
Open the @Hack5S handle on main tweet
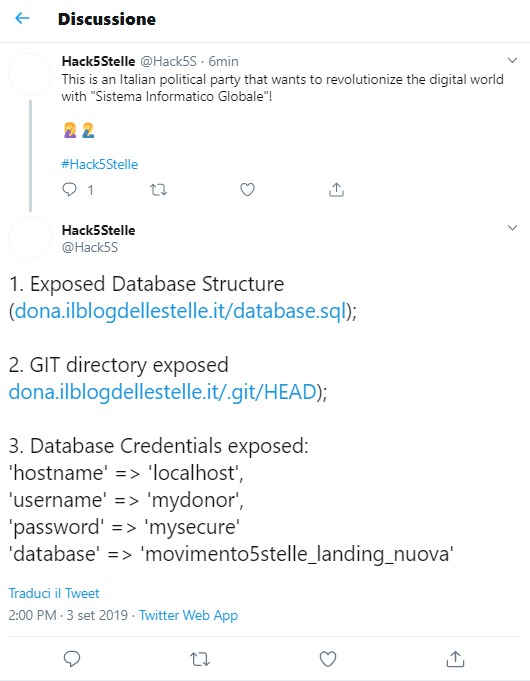click(90, 248)
